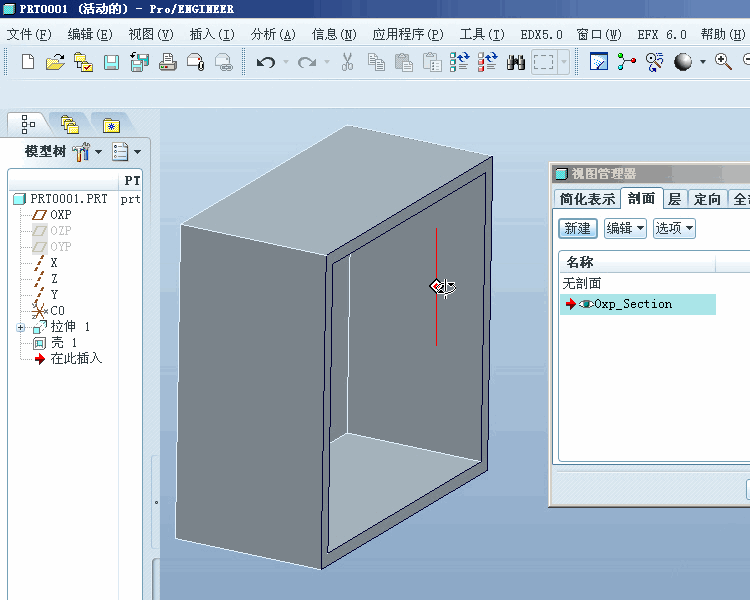This screenshot has height=600, width=750.
Task: Click the copy icon in toolbar
Action: tap(376, 62)
